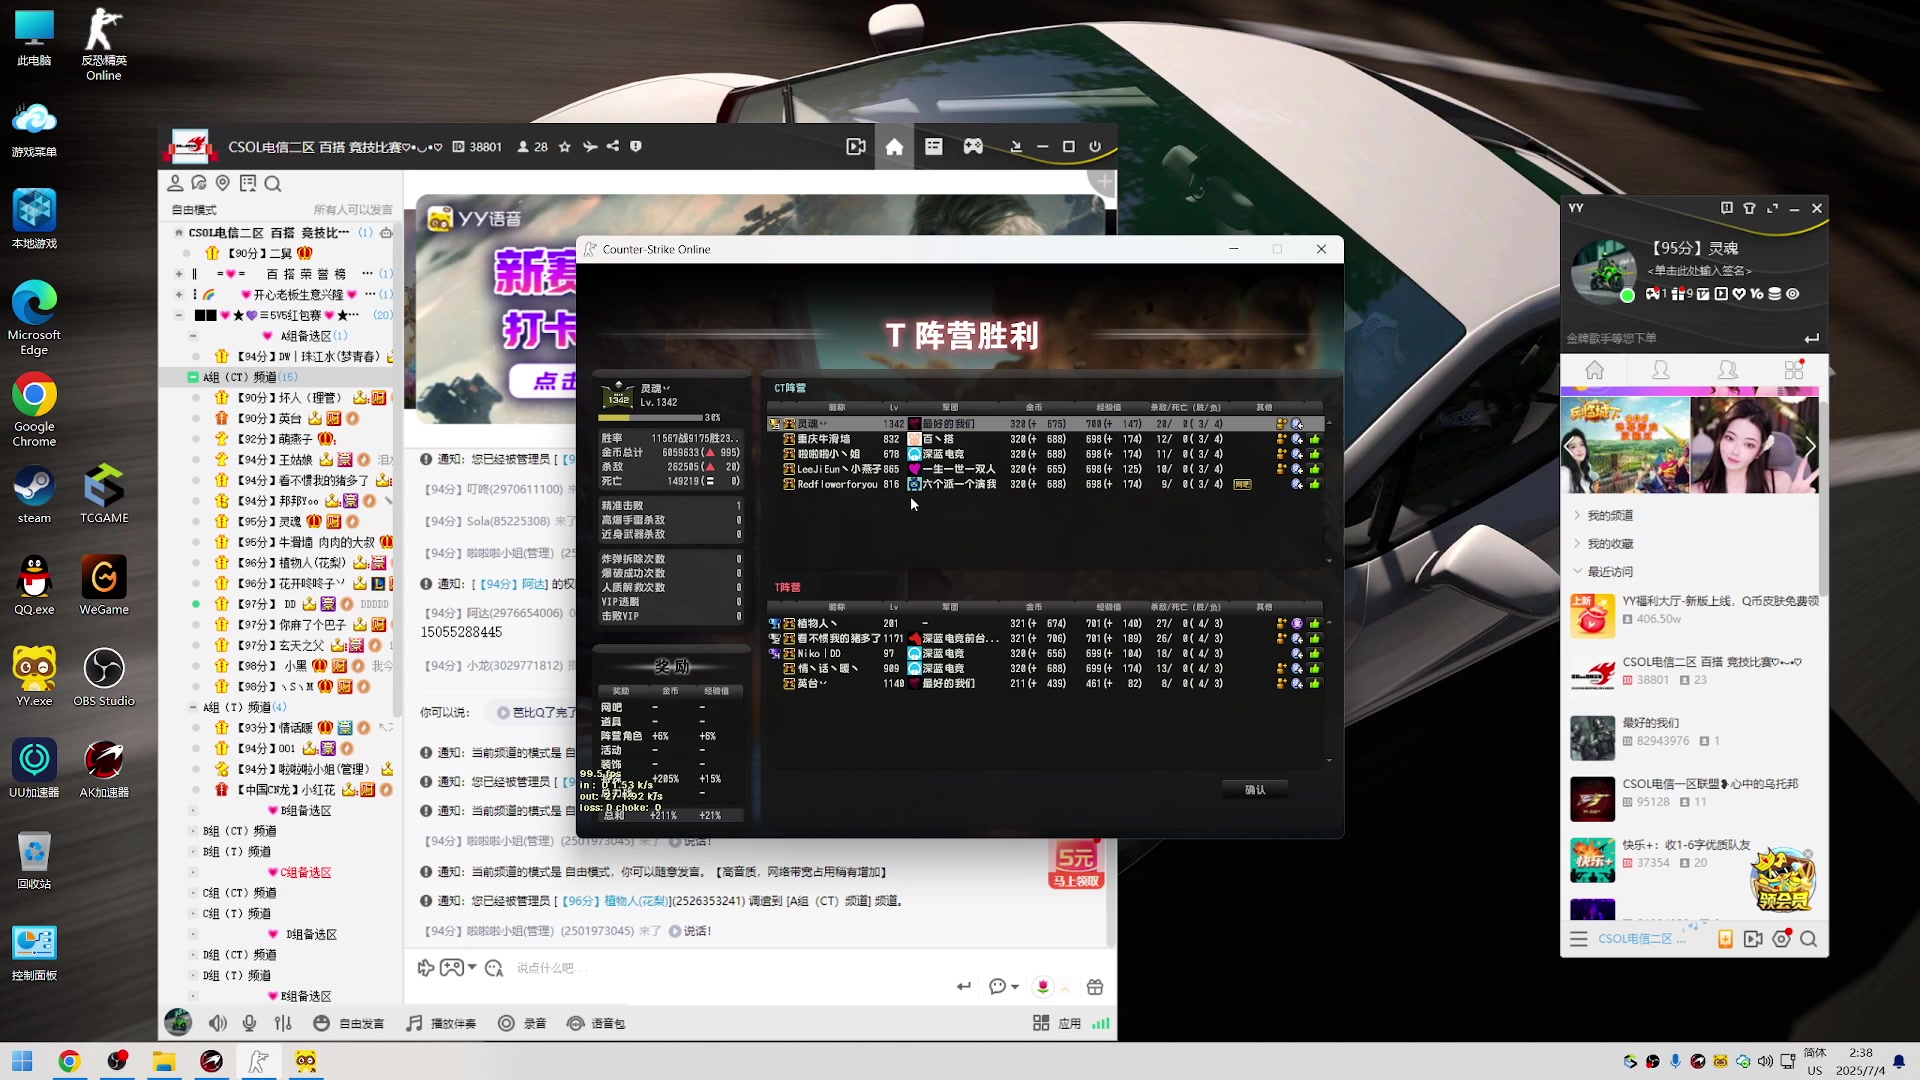Select the Steam desktop icon

tap(34, 495)
